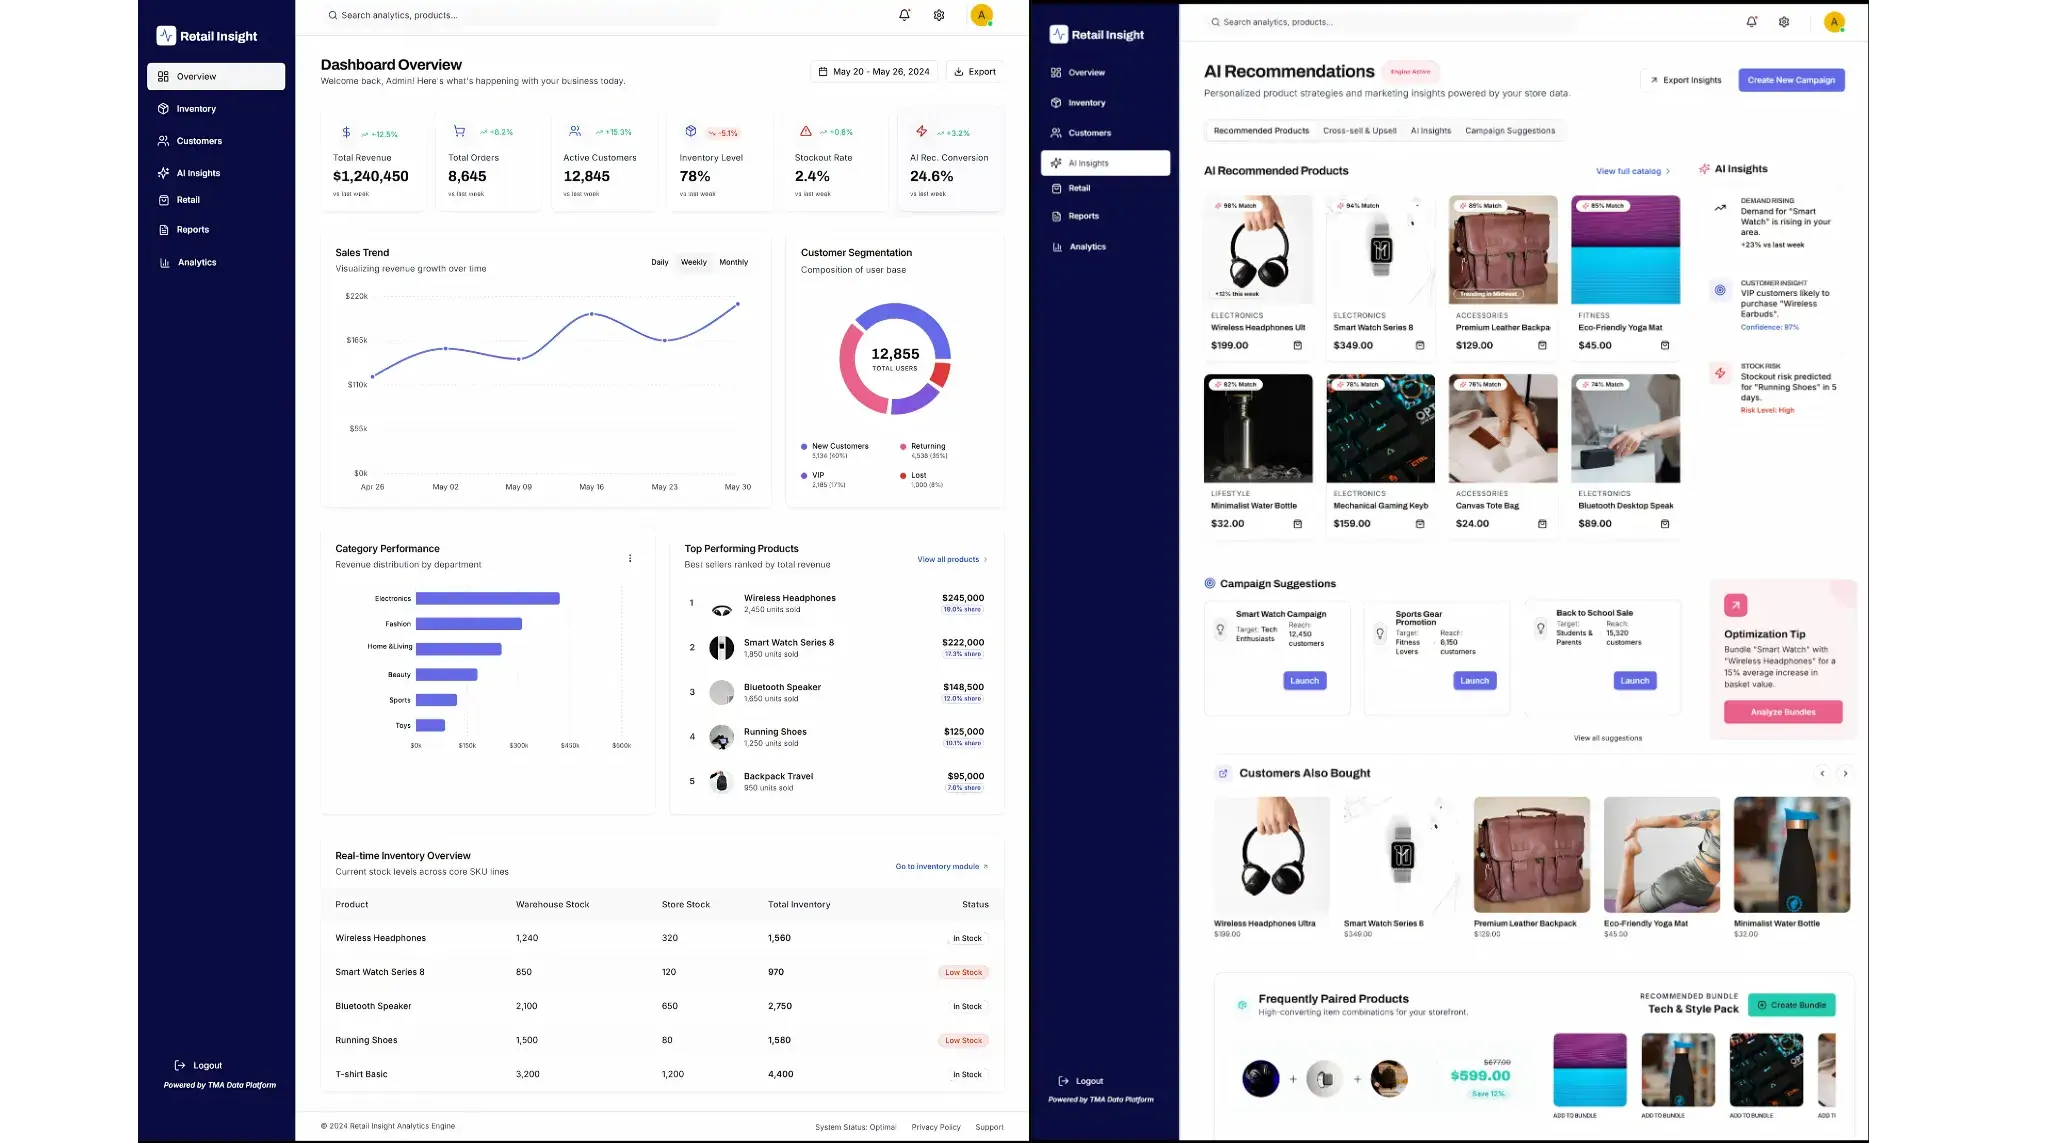Screen dimensions: 2048x1143
Task: Click search field in Dashboard Overview window
Action: pyautogui.click(x=522, y=15)
